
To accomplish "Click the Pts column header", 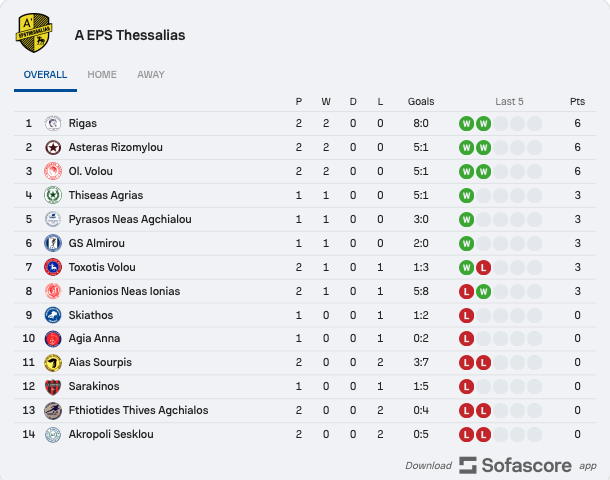I will (577, 102).
